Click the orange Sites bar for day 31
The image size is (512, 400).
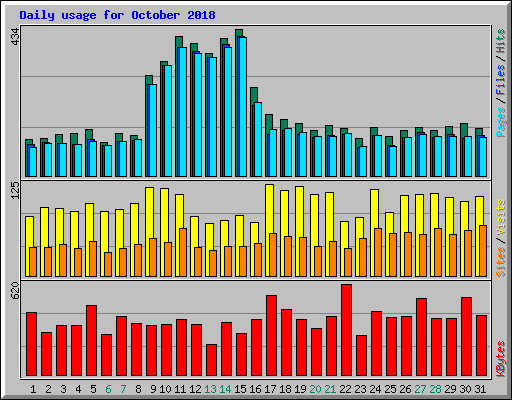tap(483, 251)
